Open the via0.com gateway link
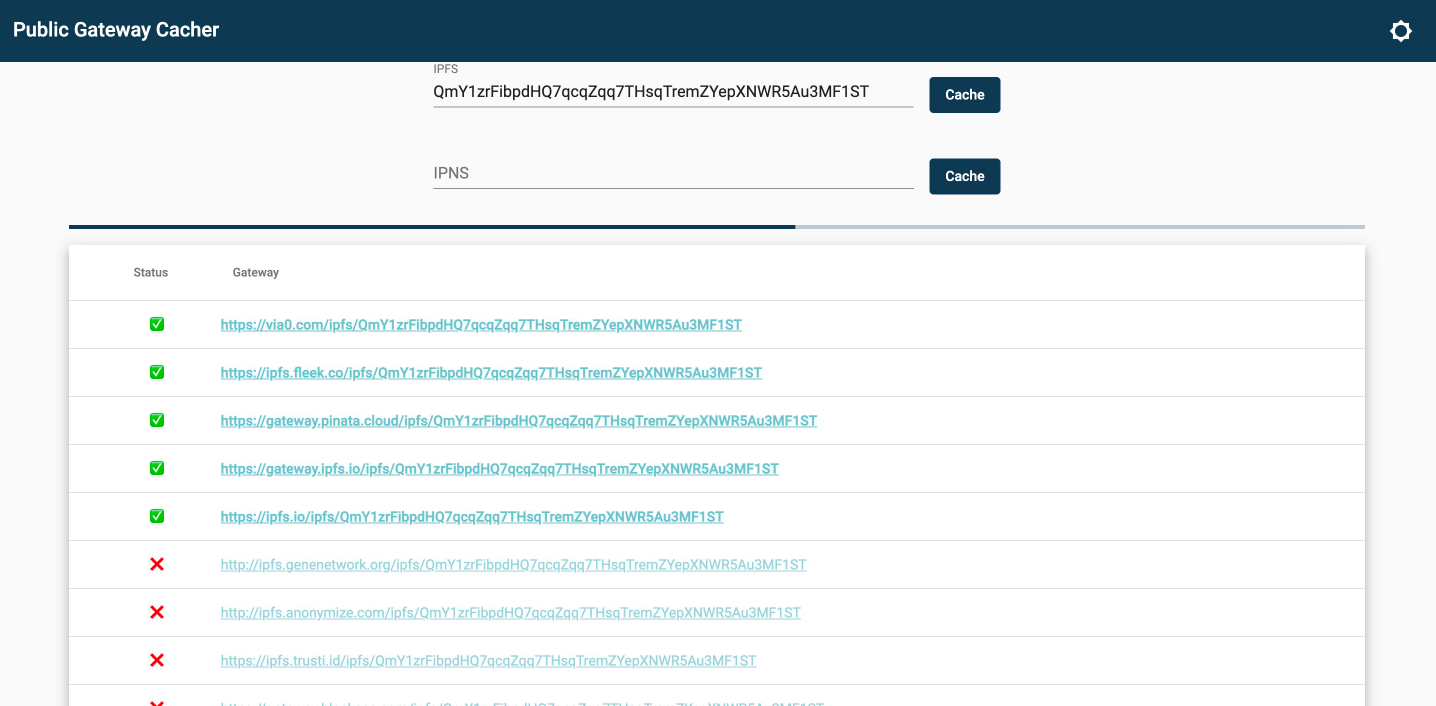This screenshot has height=706, width=1436. [481, 325]
